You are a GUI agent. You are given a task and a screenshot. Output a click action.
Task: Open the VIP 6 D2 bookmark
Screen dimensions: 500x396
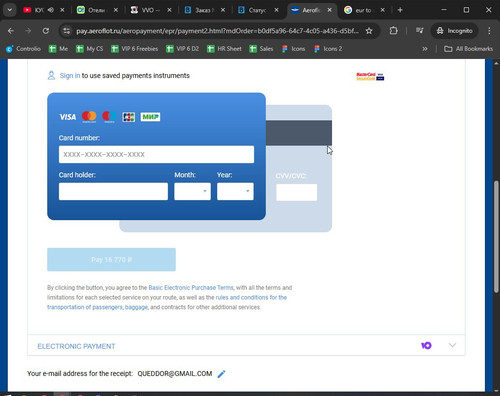(183, 49)
